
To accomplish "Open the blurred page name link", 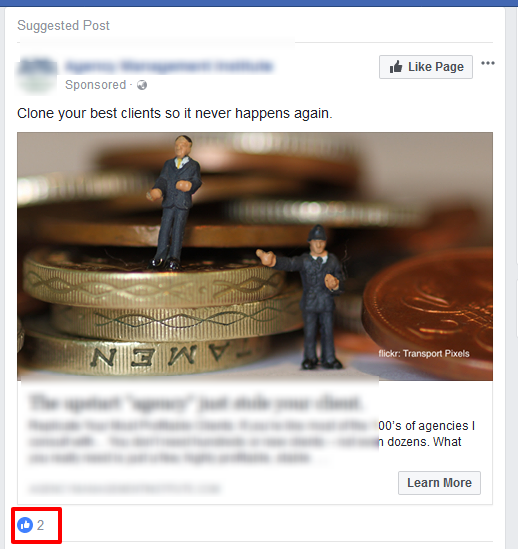I will coord(169,66).
